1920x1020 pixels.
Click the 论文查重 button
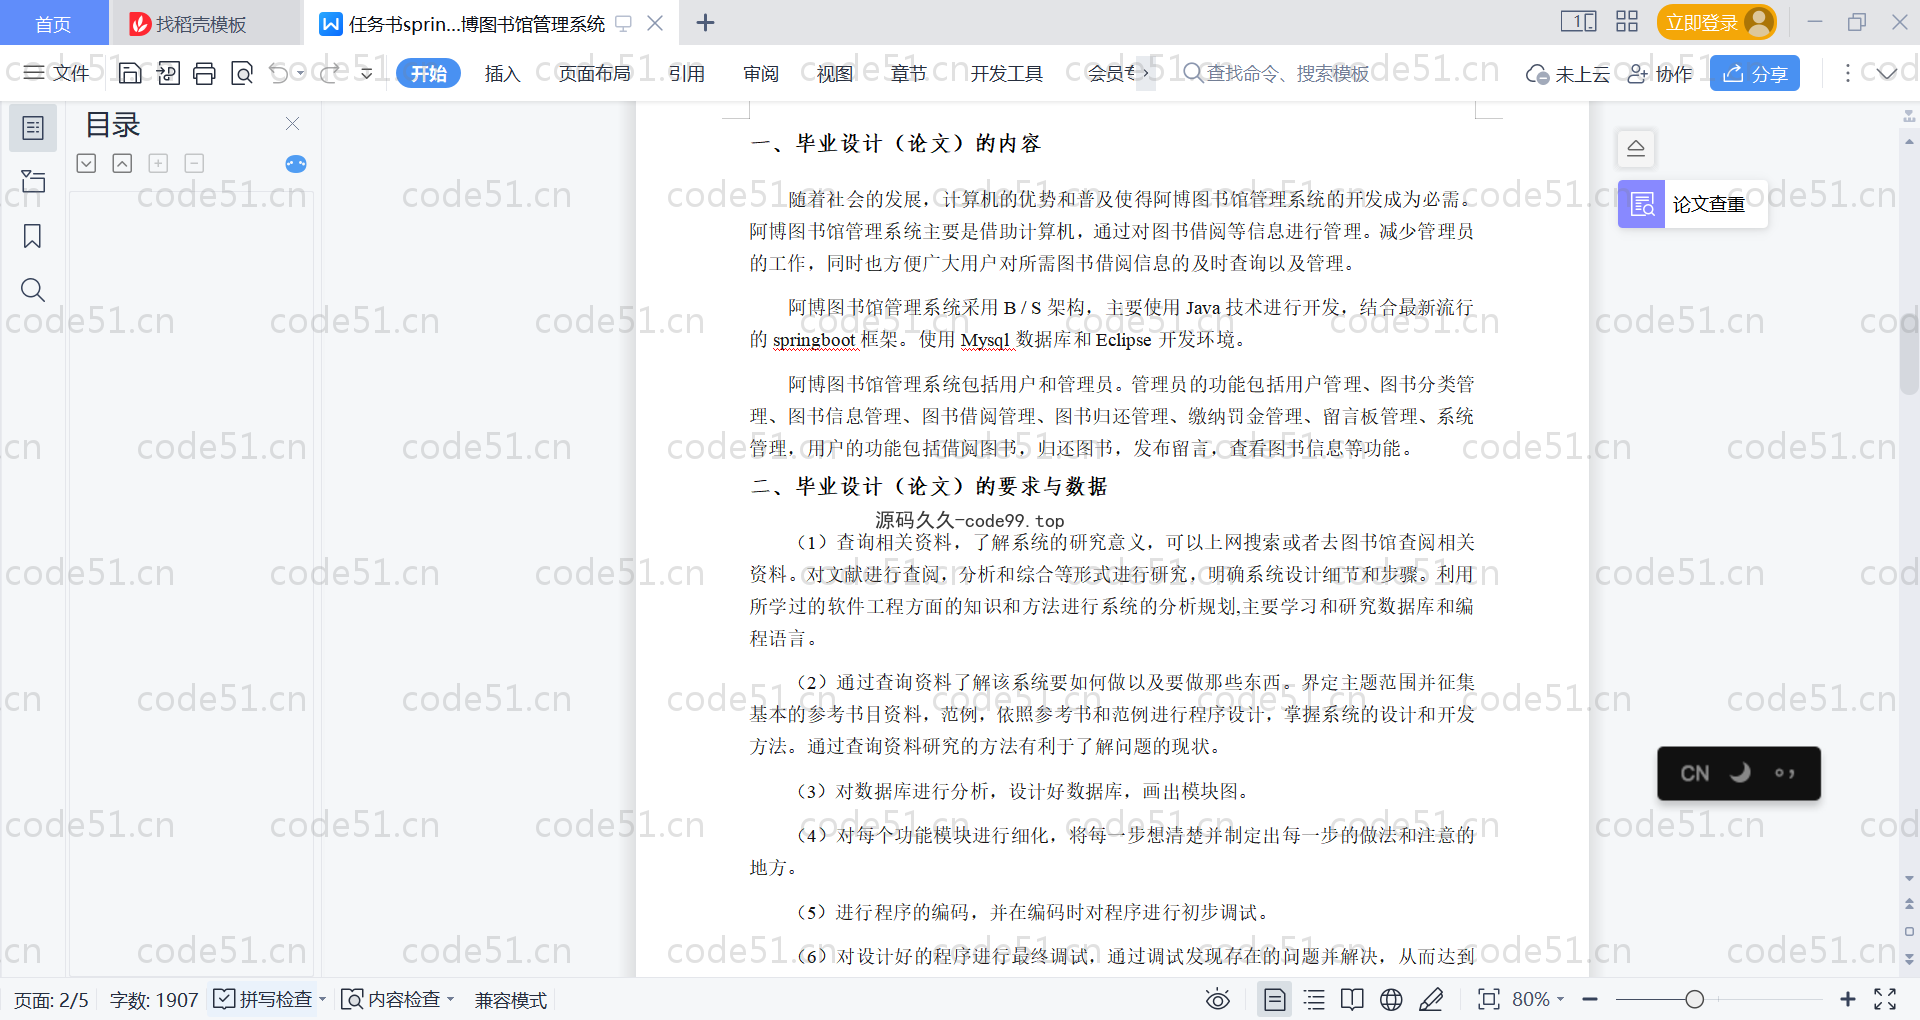coord(1693,204)
